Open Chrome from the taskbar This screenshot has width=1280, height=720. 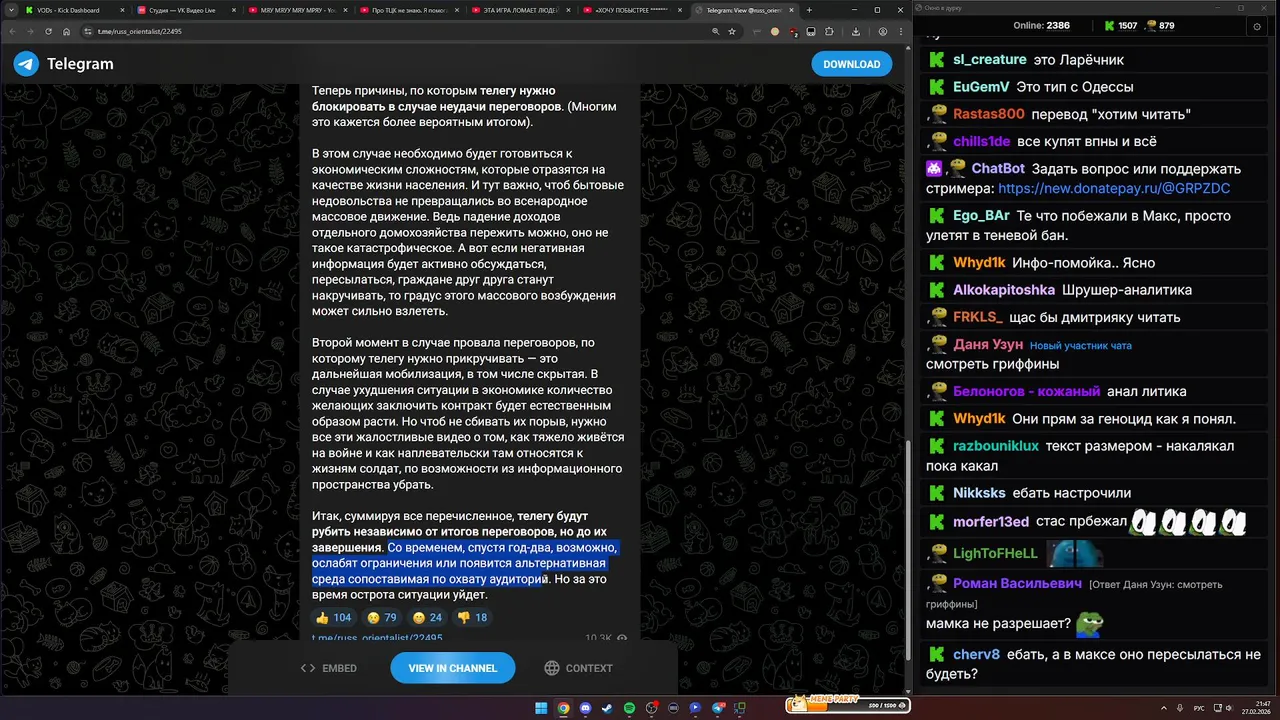563,708
